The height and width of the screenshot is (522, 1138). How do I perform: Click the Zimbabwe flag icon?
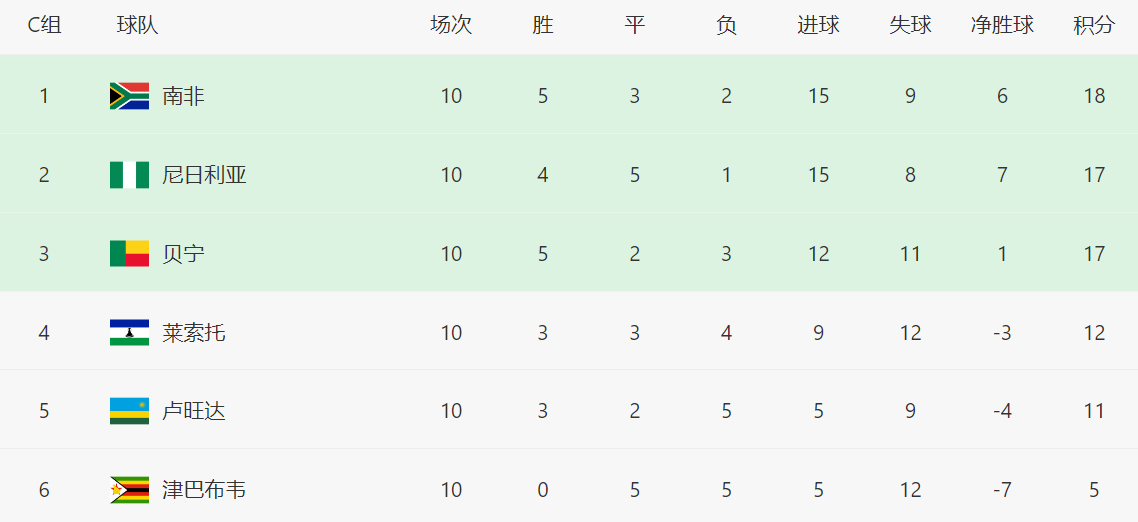point(129,490)
